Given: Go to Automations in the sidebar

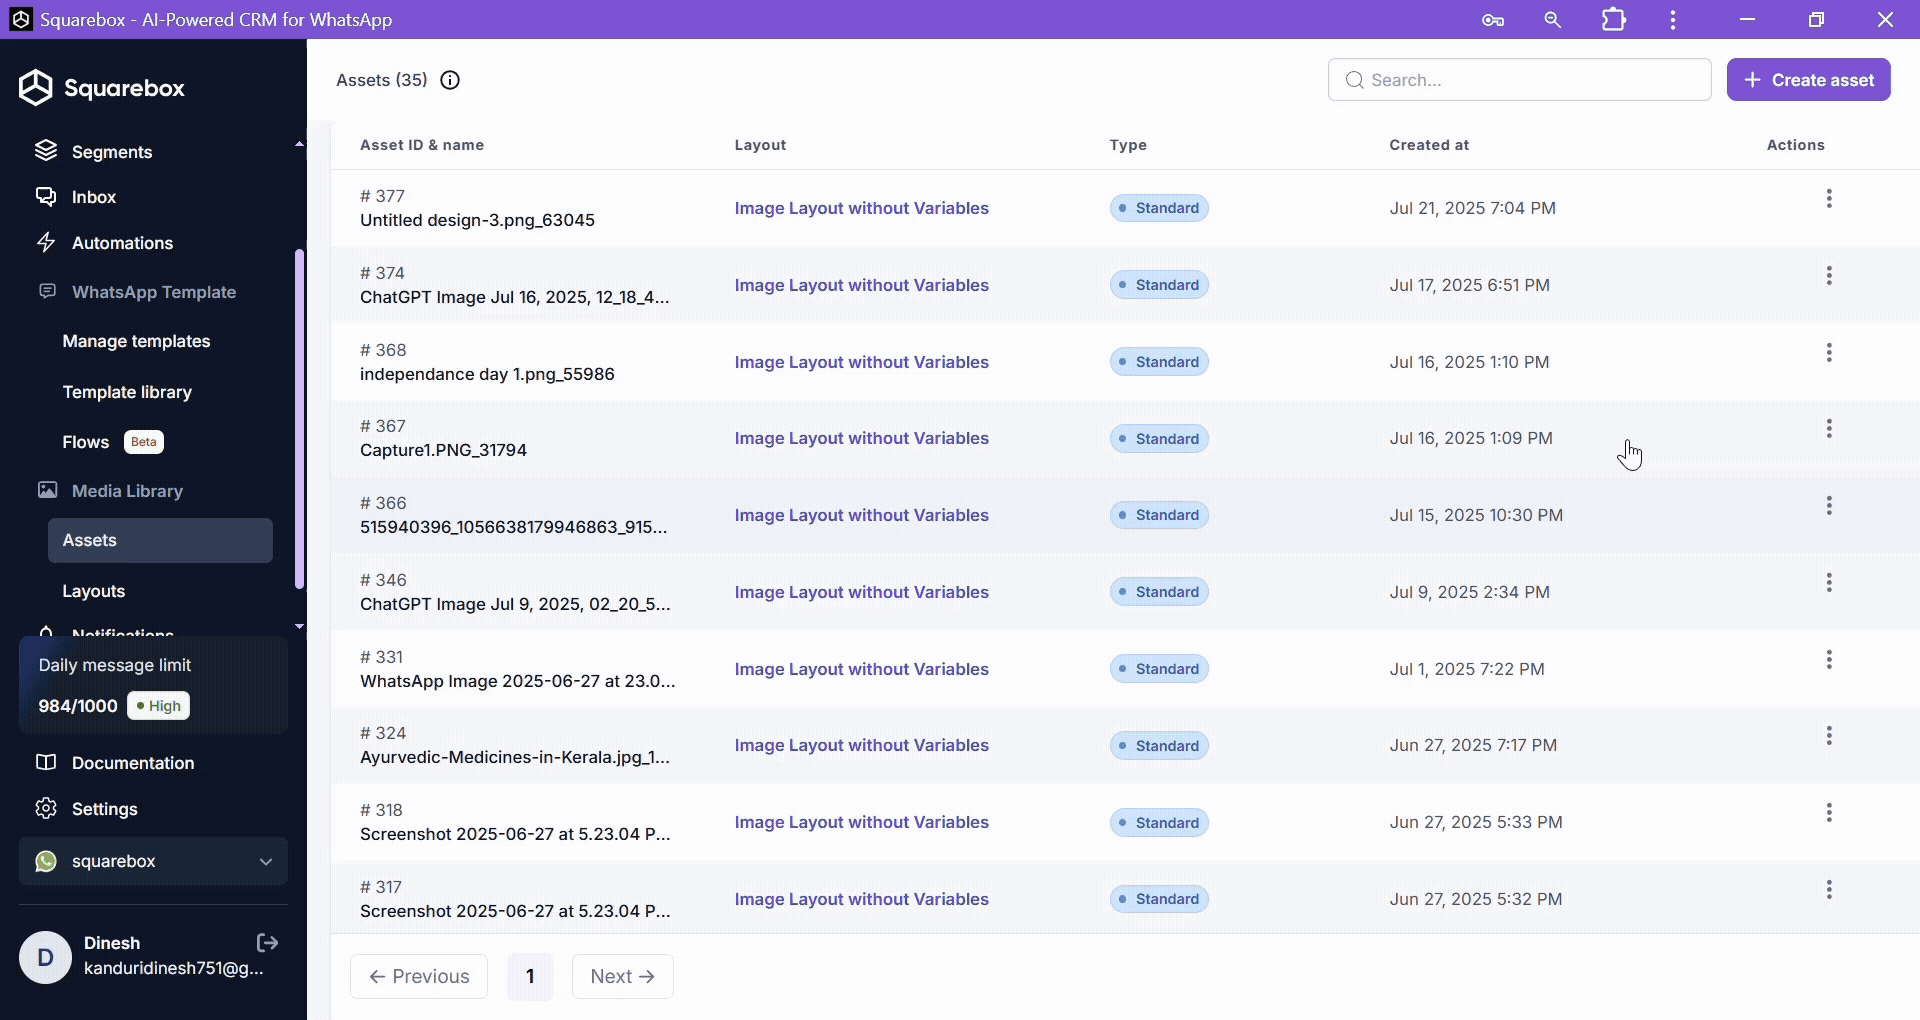Looking at the screenshot, I should pyautogui.click(x=122, y=243).
